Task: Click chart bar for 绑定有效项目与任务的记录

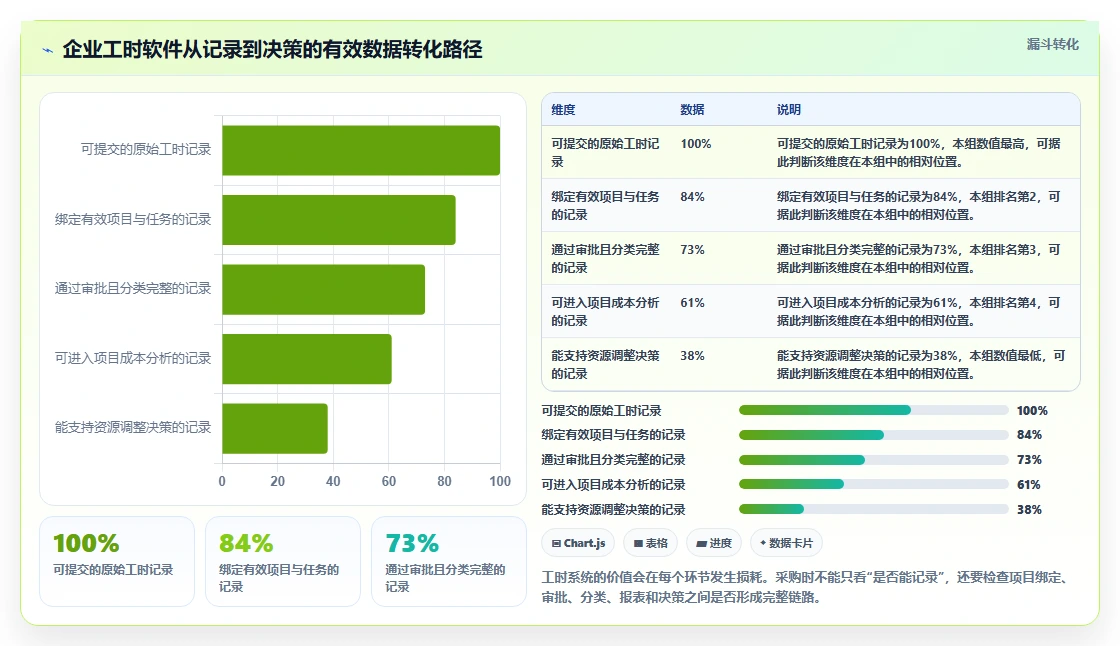Action: pos(339,220)
